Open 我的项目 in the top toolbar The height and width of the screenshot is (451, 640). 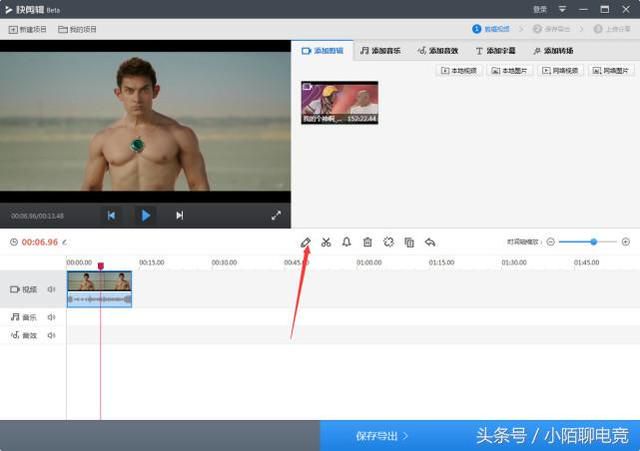[77, 29]
